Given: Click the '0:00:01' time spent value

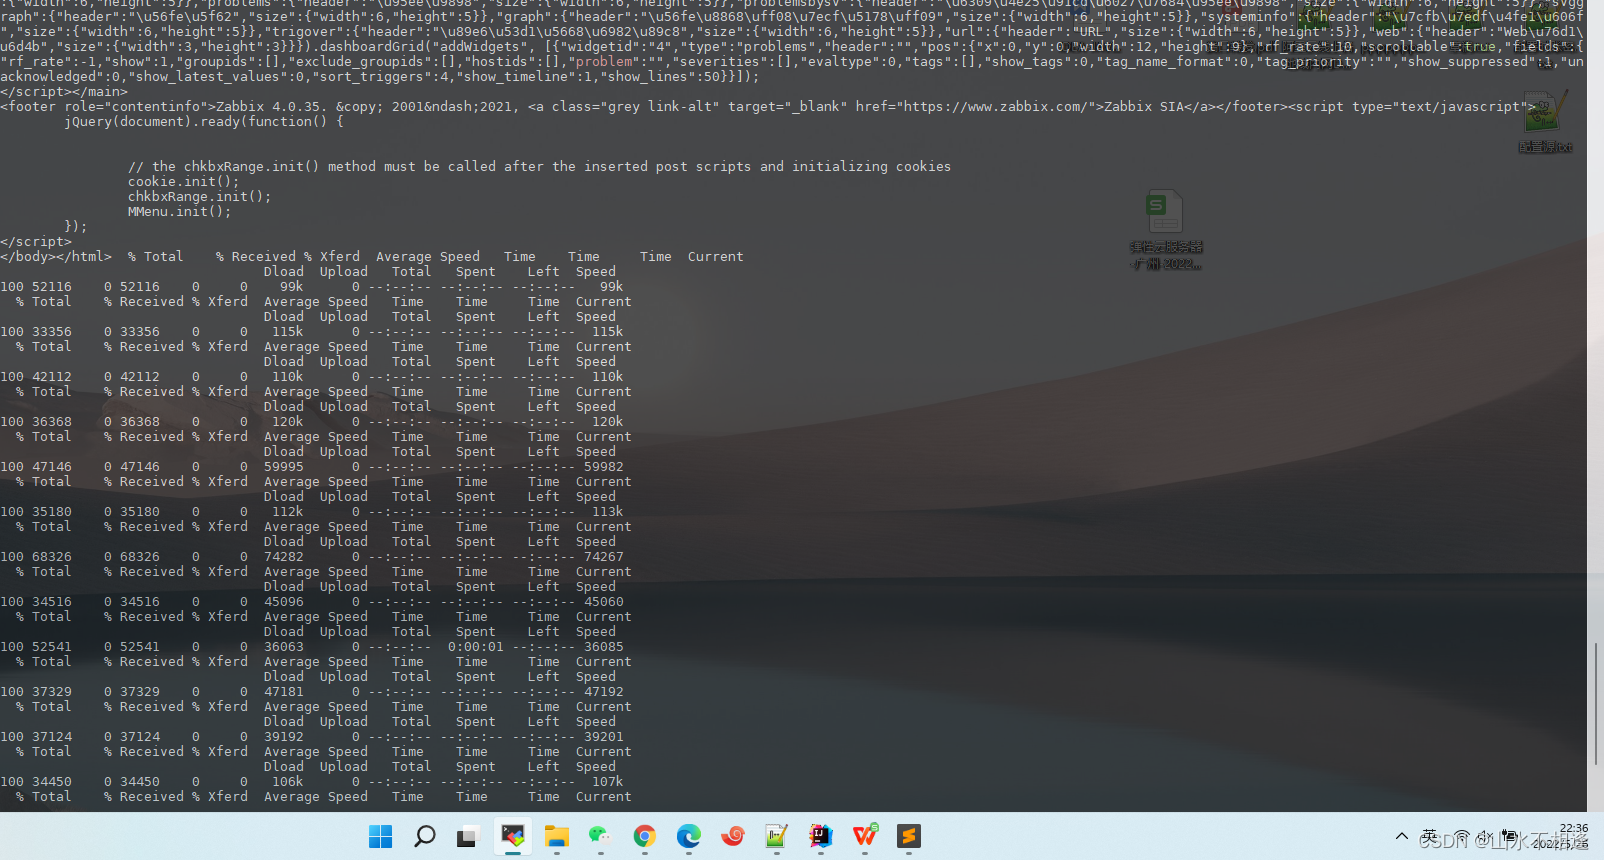Looking at the screenshot, I should 476,646.
